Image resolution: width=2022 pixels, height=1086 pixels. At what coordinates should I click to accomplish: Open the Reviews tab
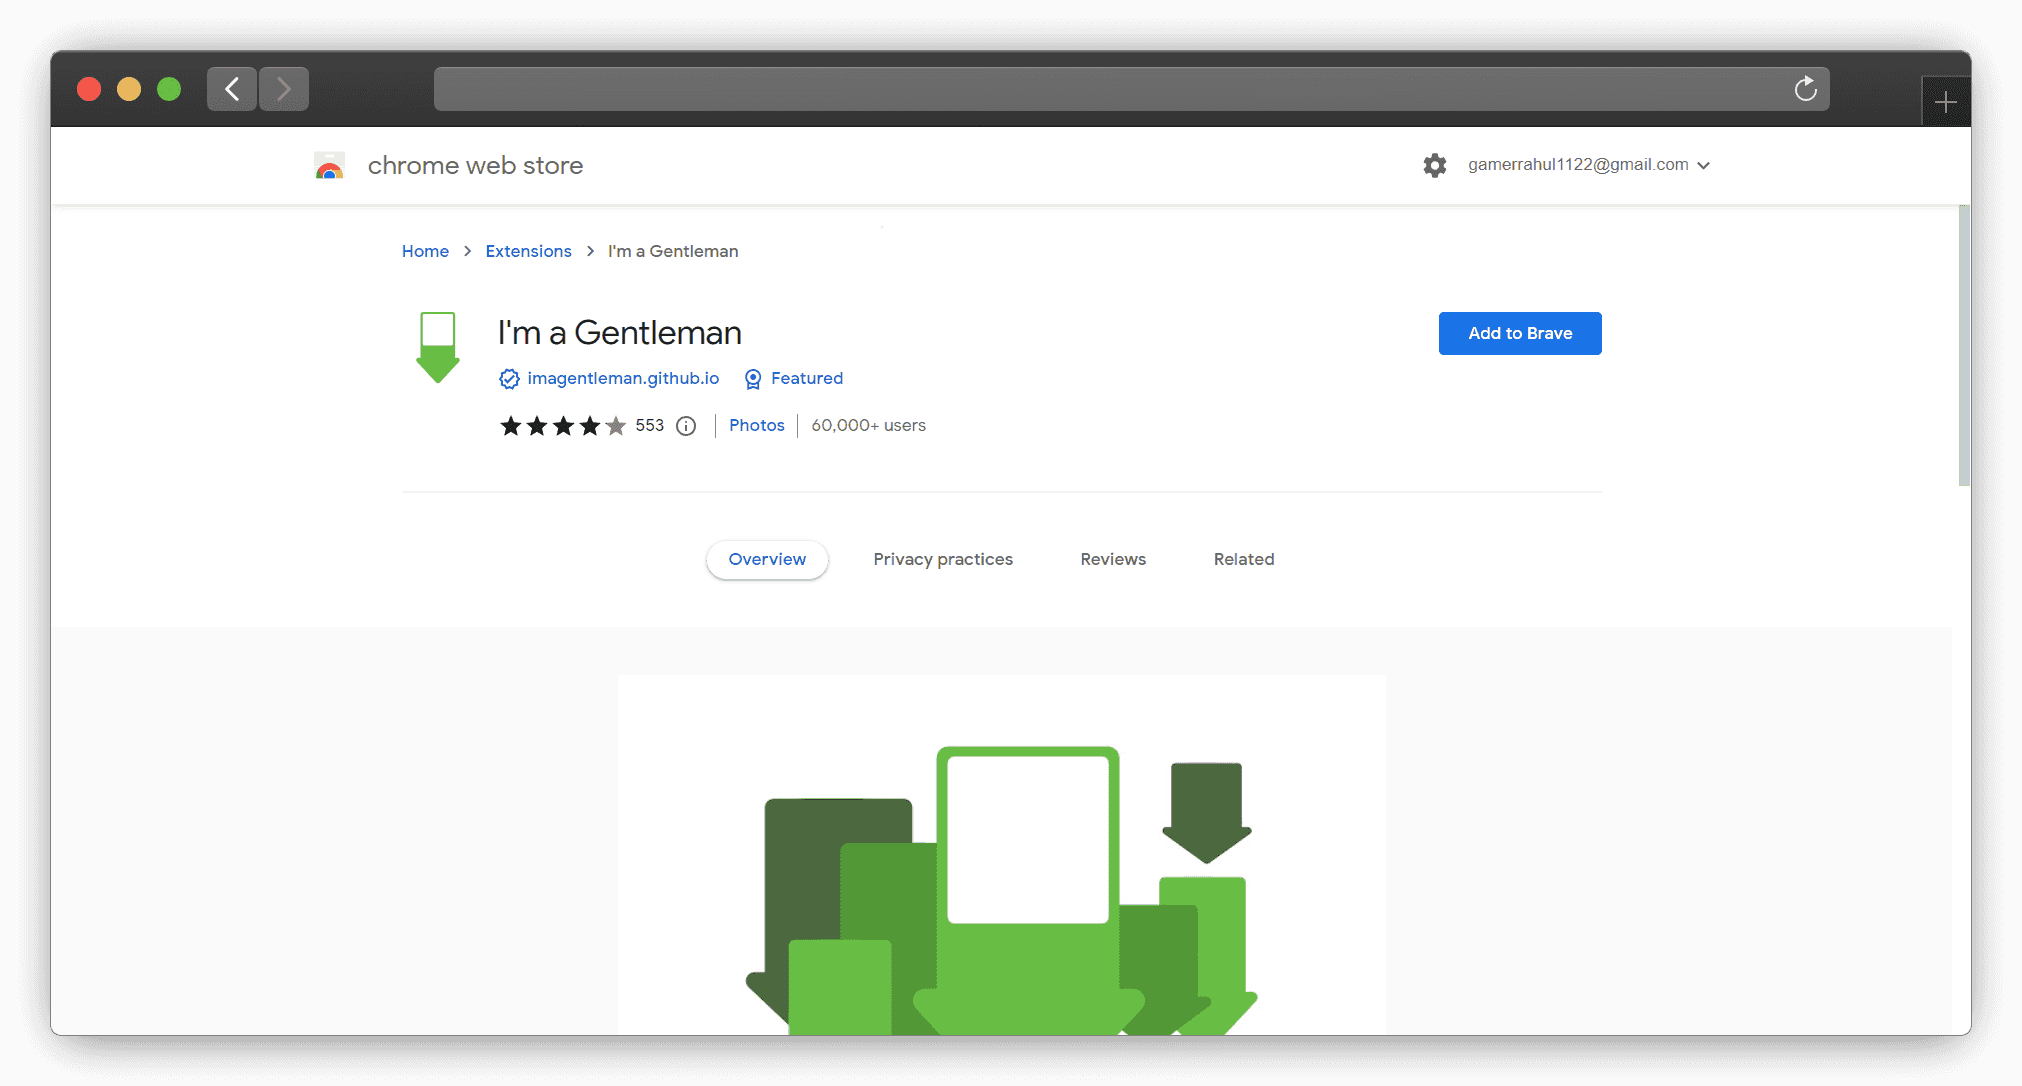click(1113, 559)
